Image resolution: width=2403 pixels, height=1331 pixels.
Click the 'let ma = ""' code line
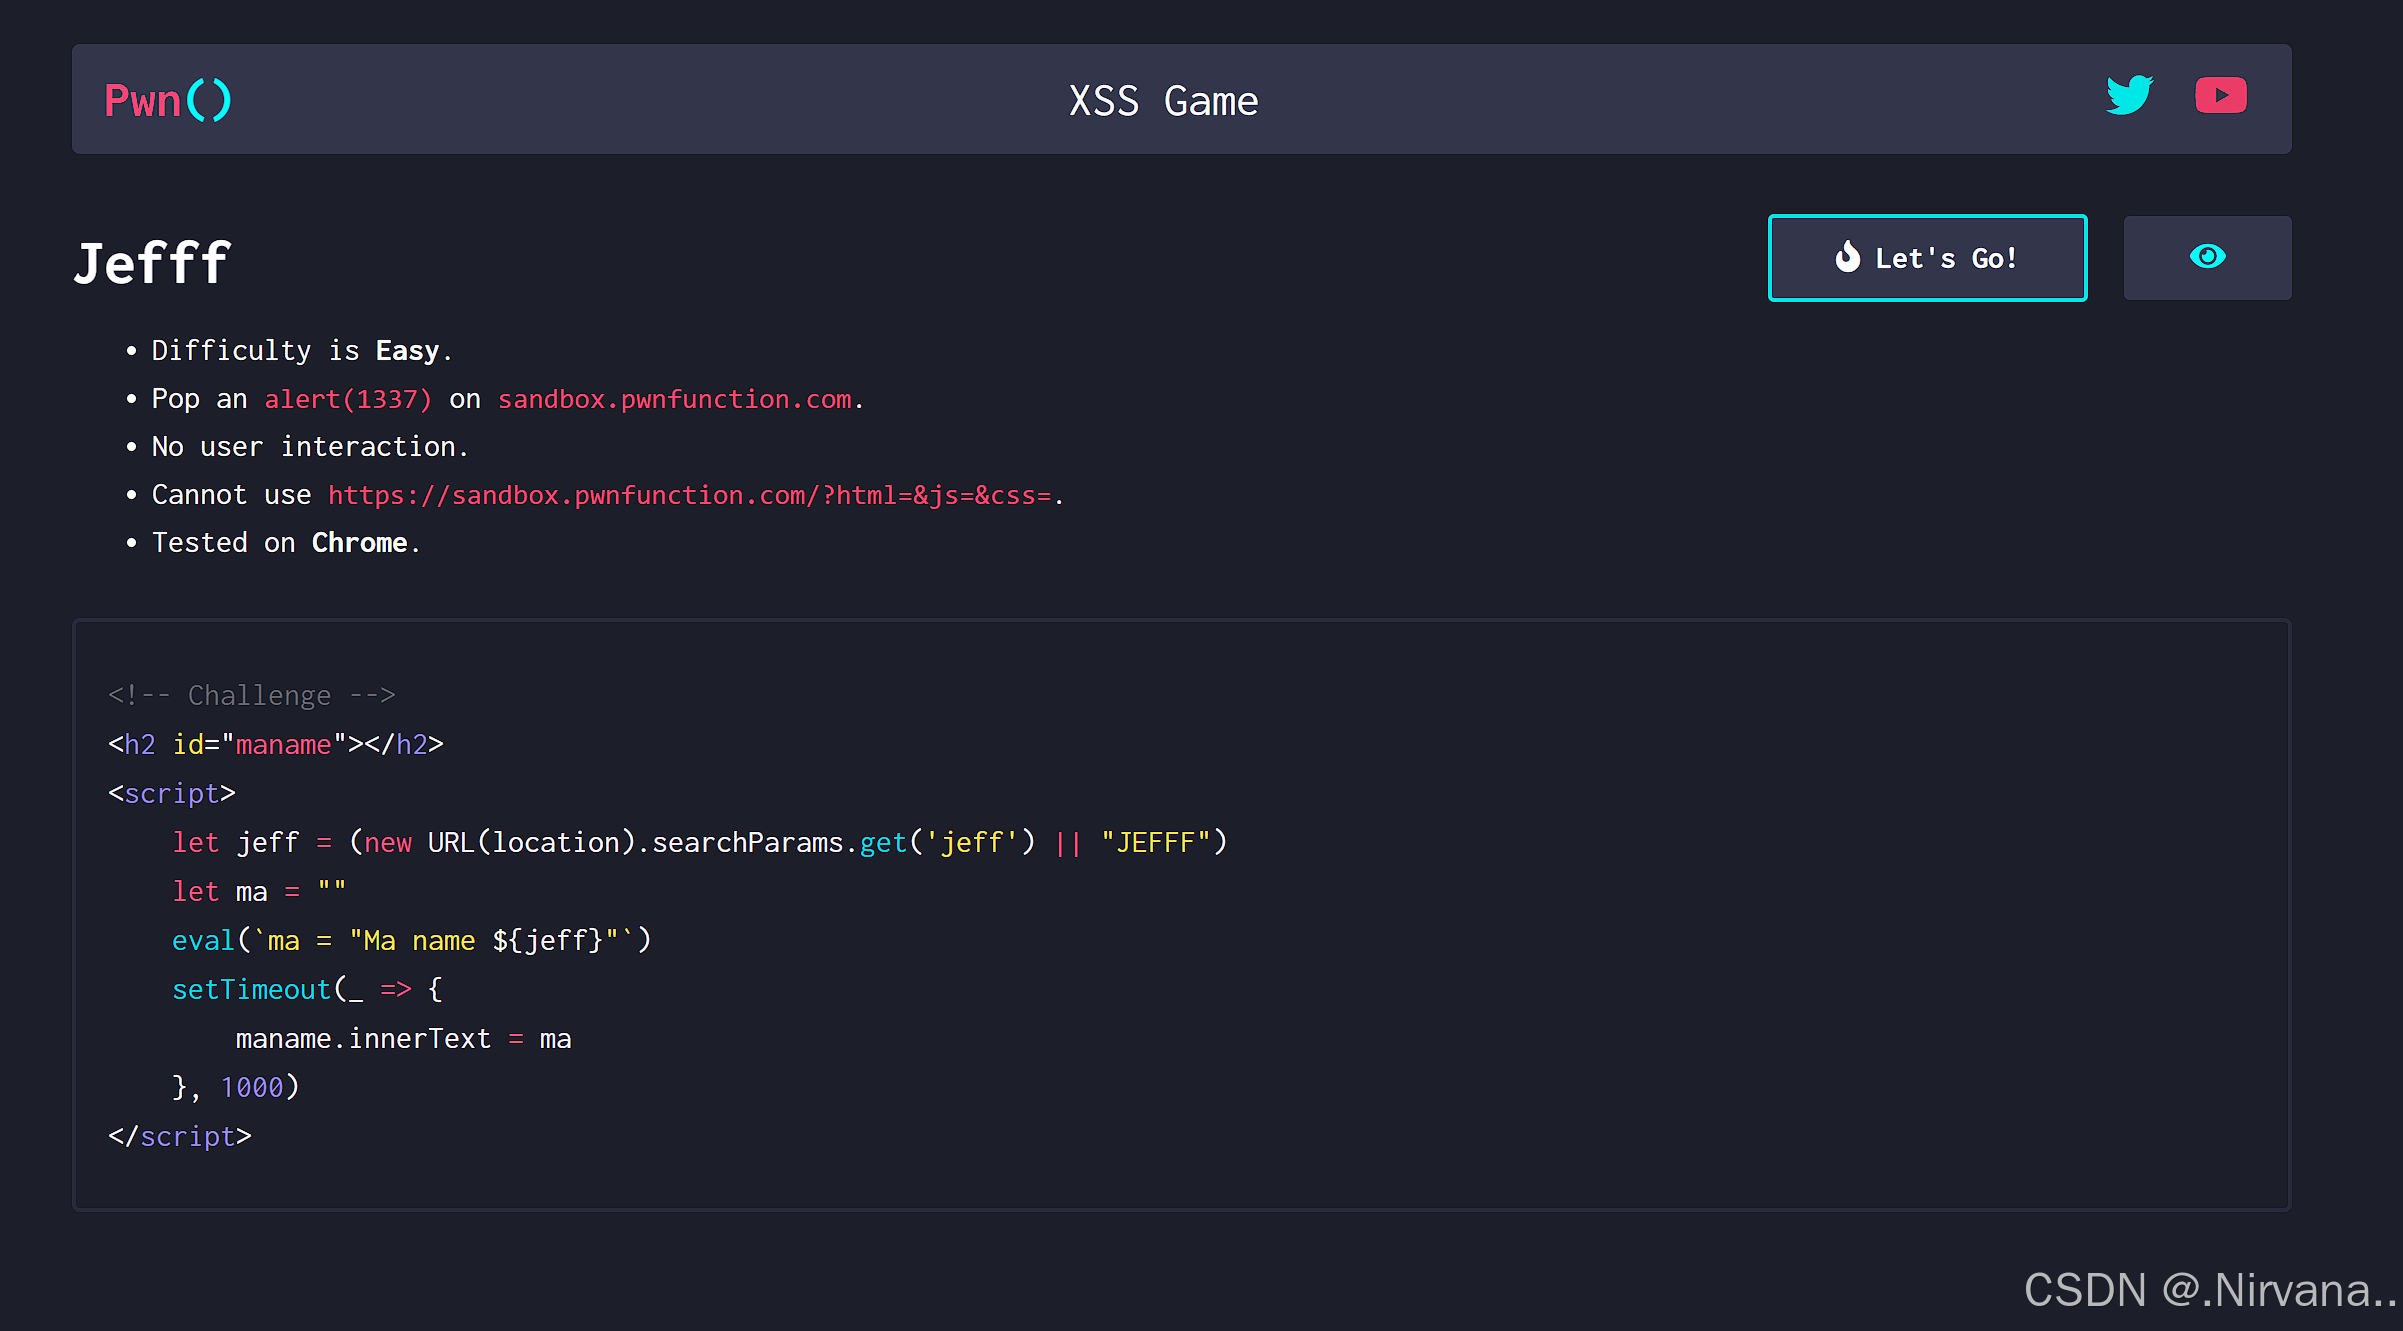click(259, 891)
